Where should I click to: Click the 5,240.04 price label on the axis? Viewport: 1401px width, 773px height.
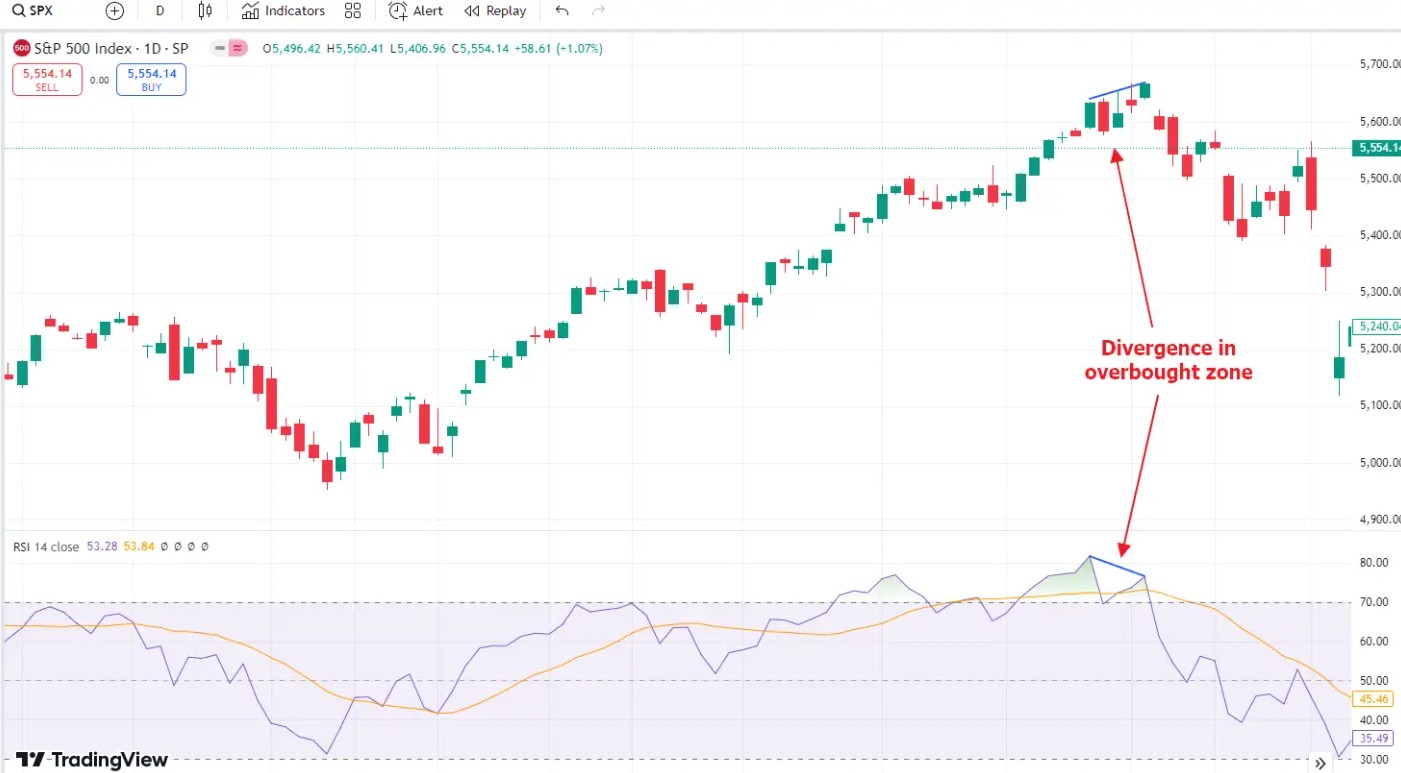[x=1377, y=326]
